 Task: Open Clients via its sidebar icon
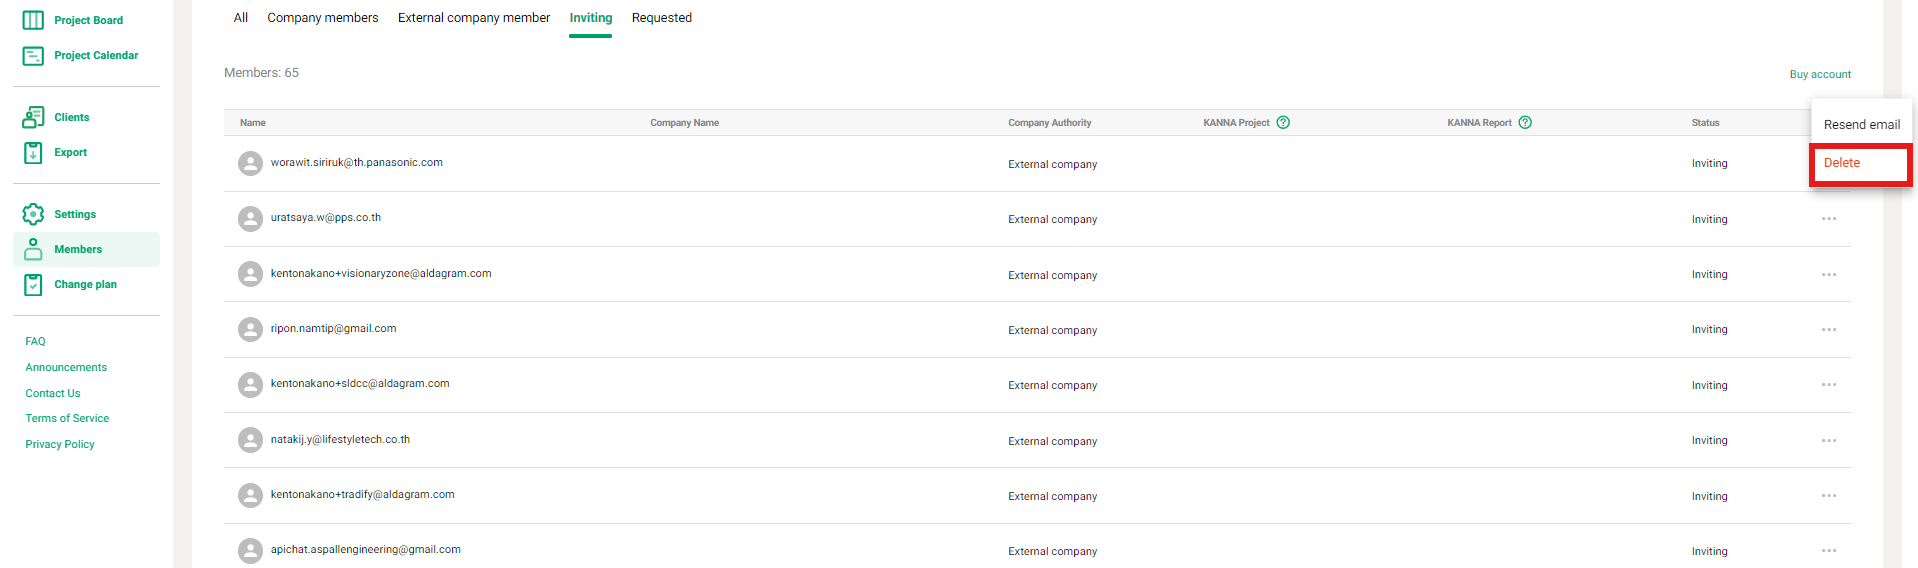(33, 117)
